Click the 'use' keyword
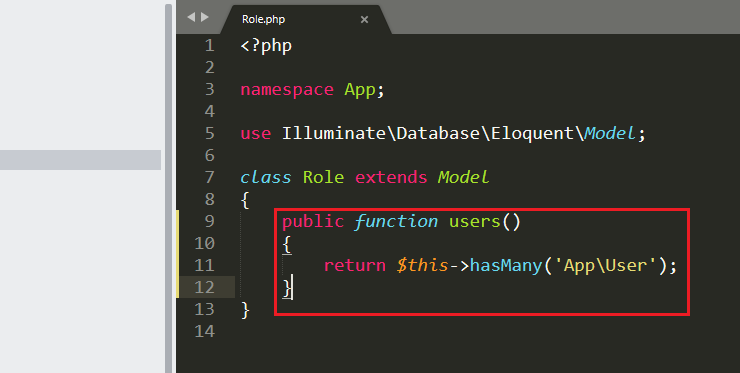Viewport: 740px width, 373px height. (x=256, y=134)
